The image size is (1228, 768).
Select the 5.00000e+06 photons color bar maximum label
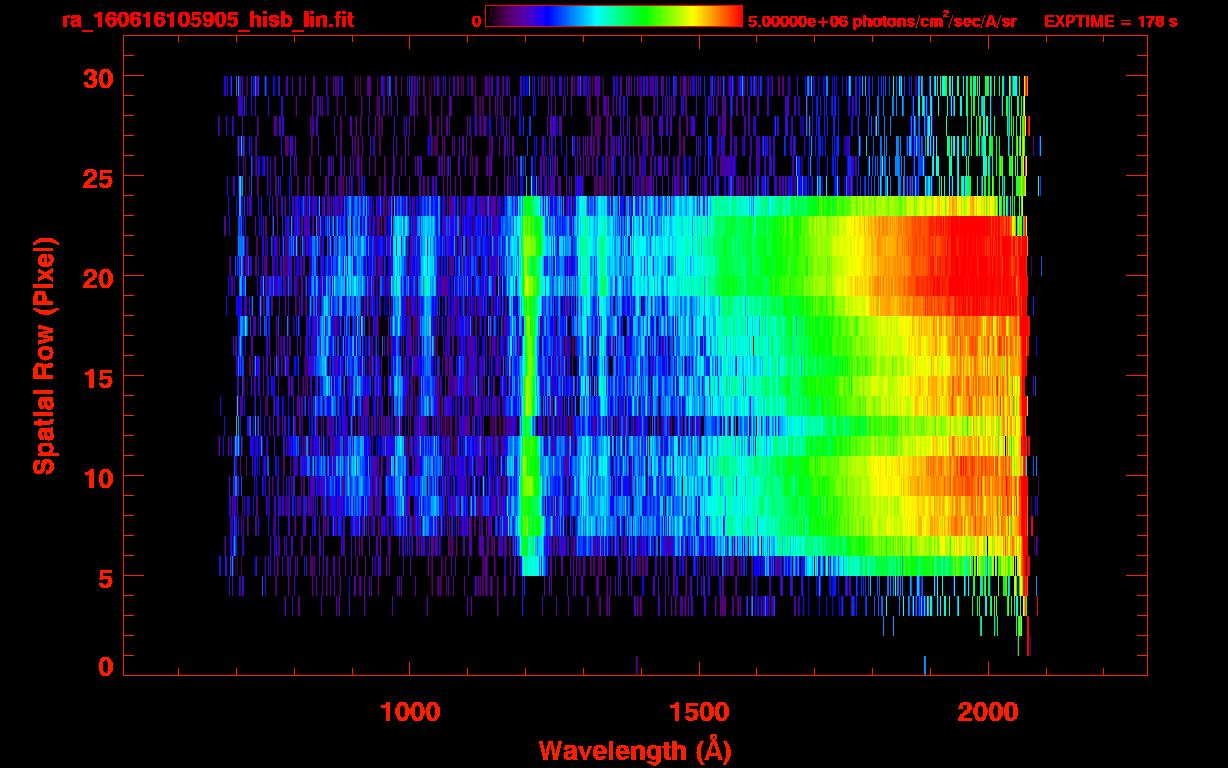point(882,21)
